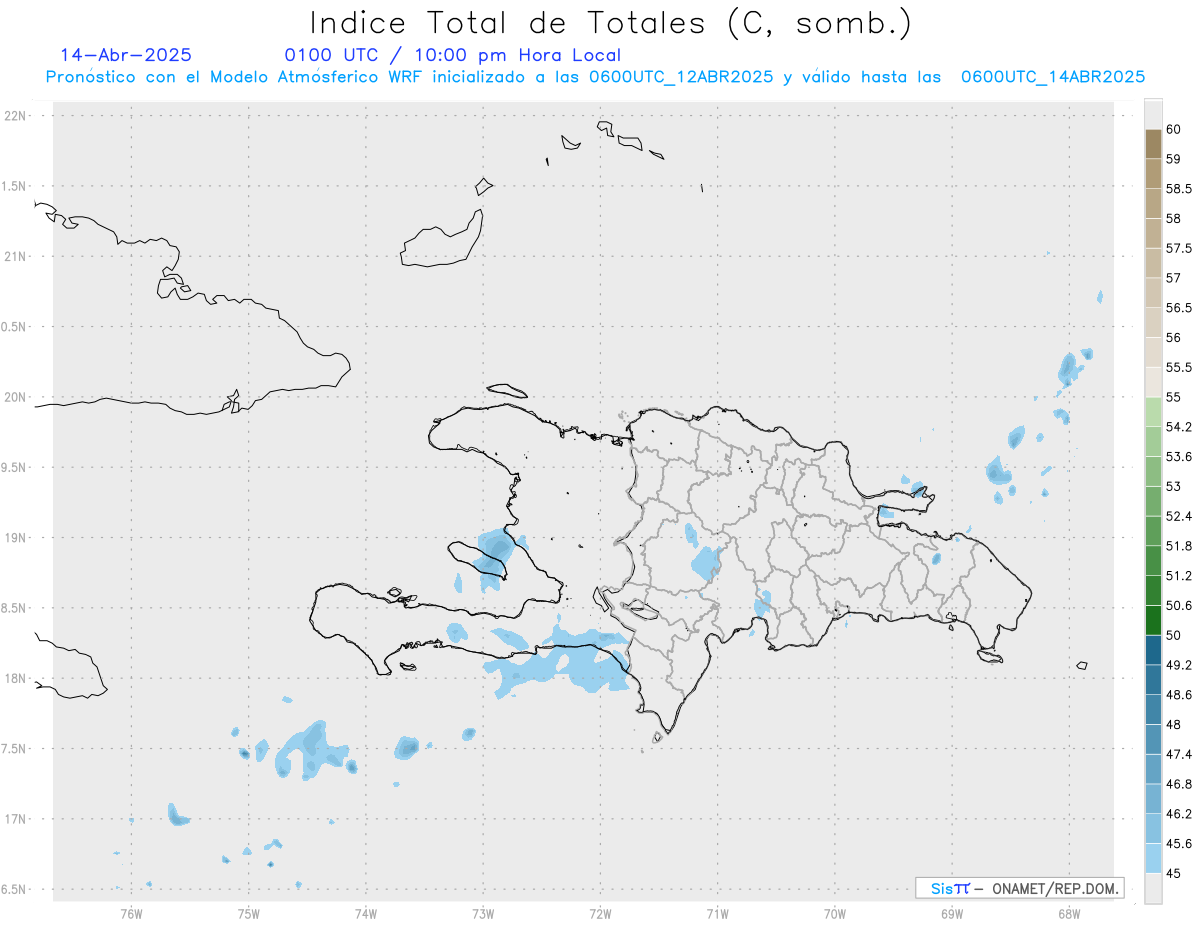The height and width of the screenshot is (927, 1200).
Task: Click the '71W' longitude label
Action: (717, 913)
